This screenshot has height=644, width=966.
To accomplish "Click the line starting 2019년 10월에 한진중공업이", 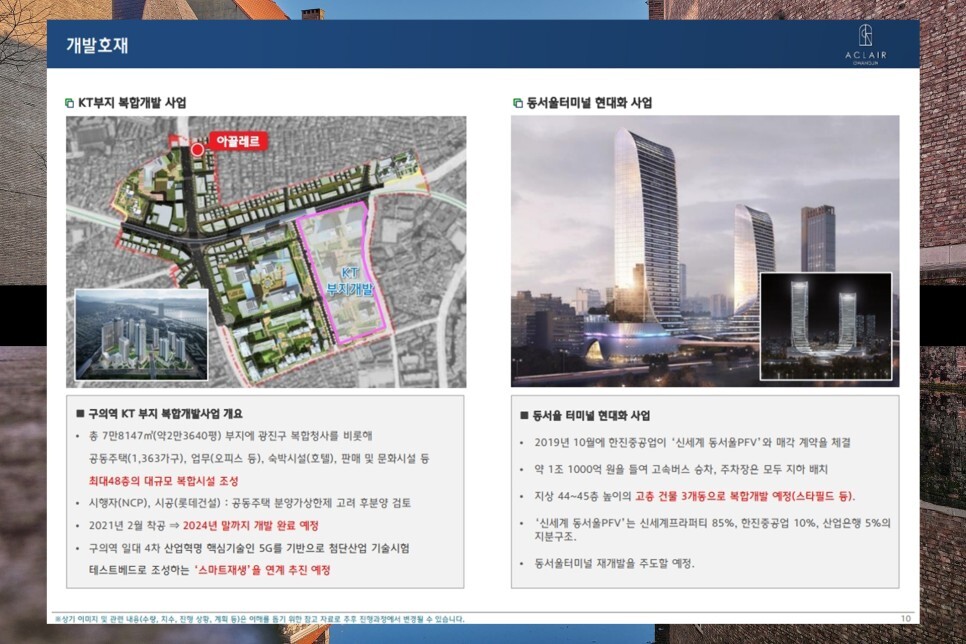I will pos(692,442).
